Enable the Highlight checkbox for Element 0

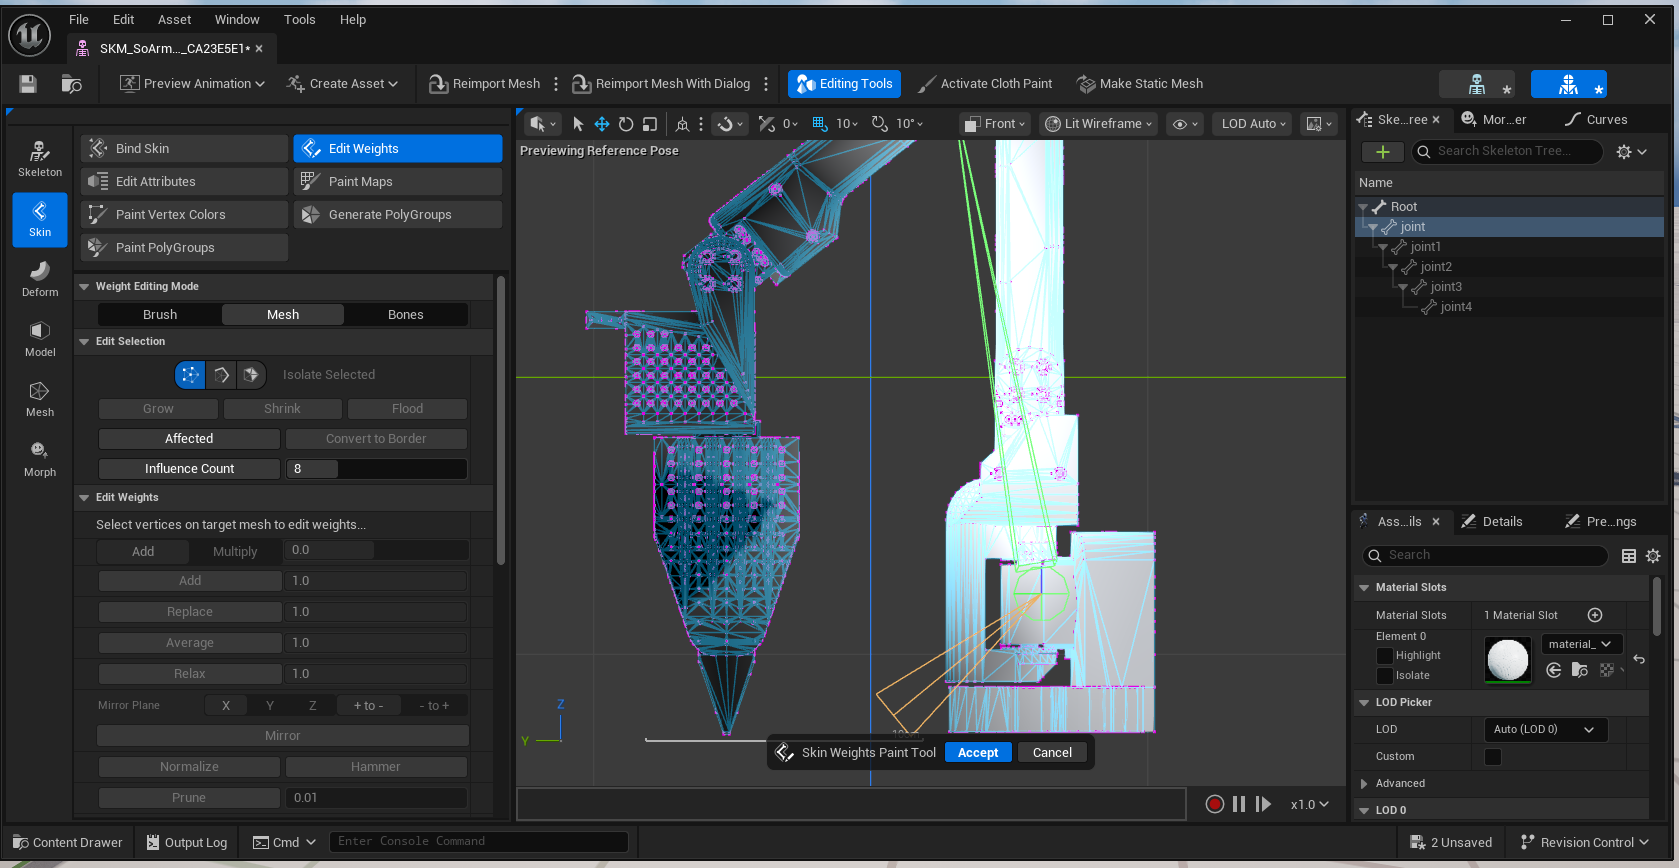[x=1385, y=656]
